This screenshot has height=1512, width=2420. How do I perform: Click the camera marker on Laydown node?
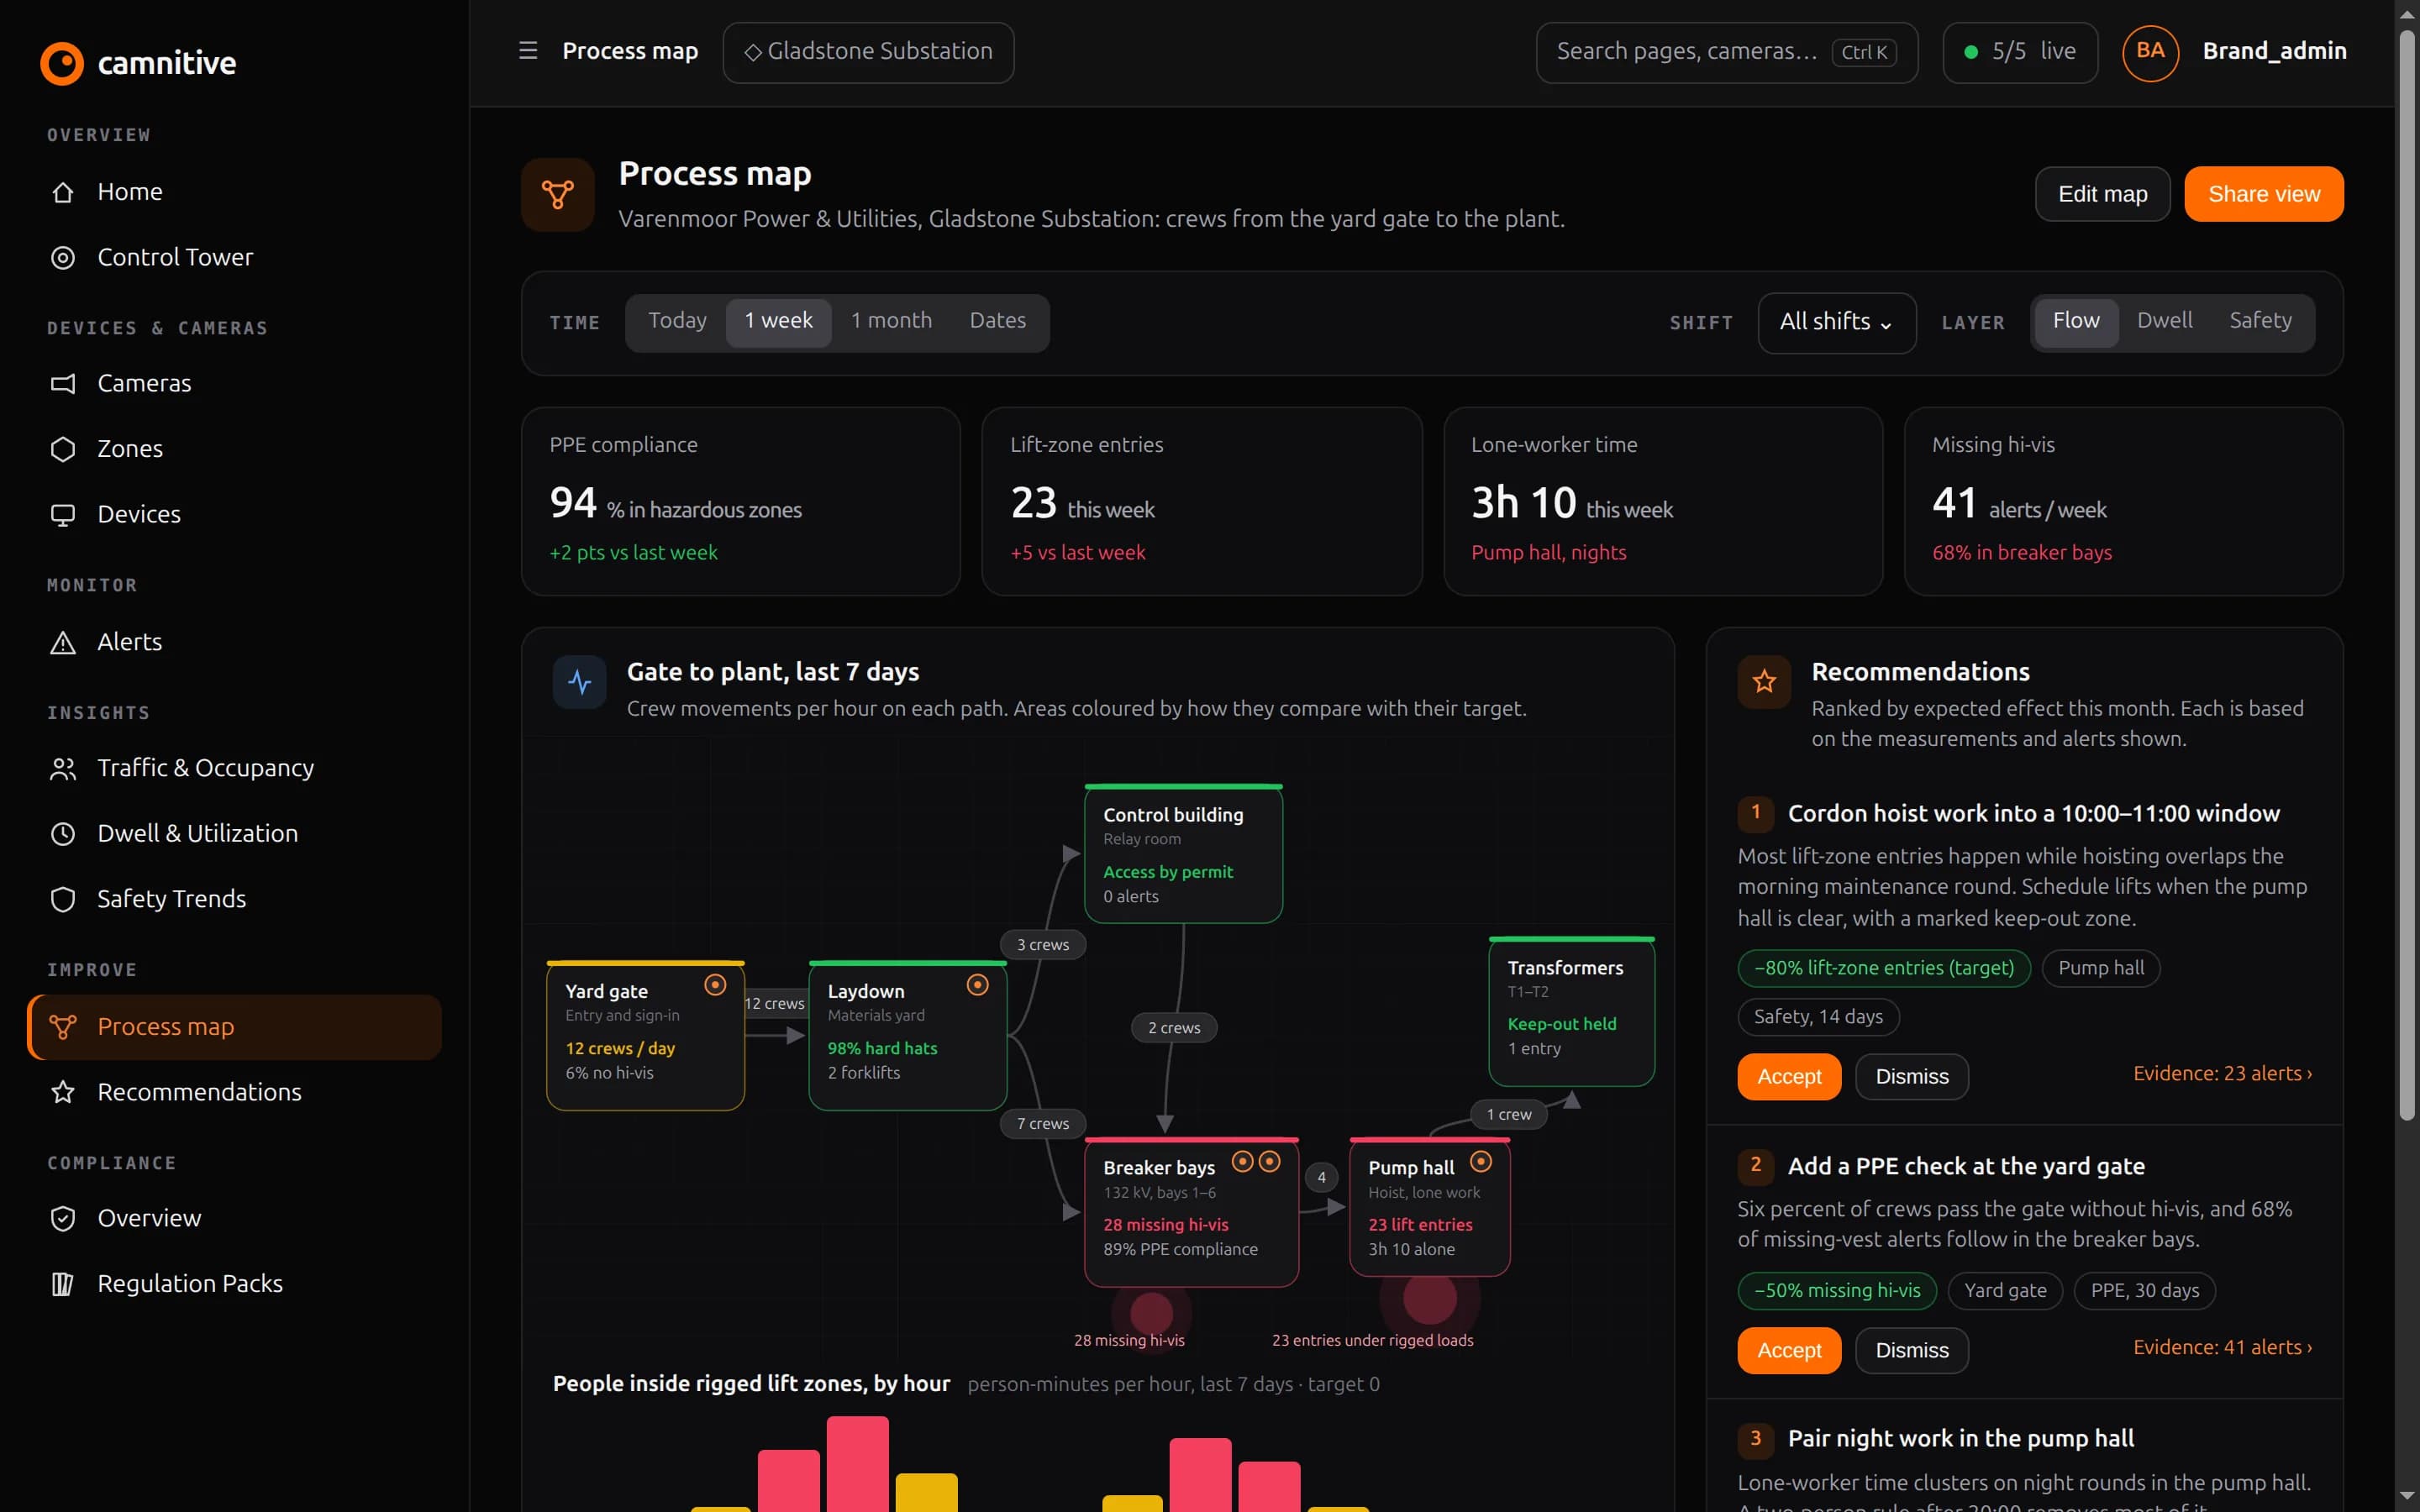pos(978,985)
